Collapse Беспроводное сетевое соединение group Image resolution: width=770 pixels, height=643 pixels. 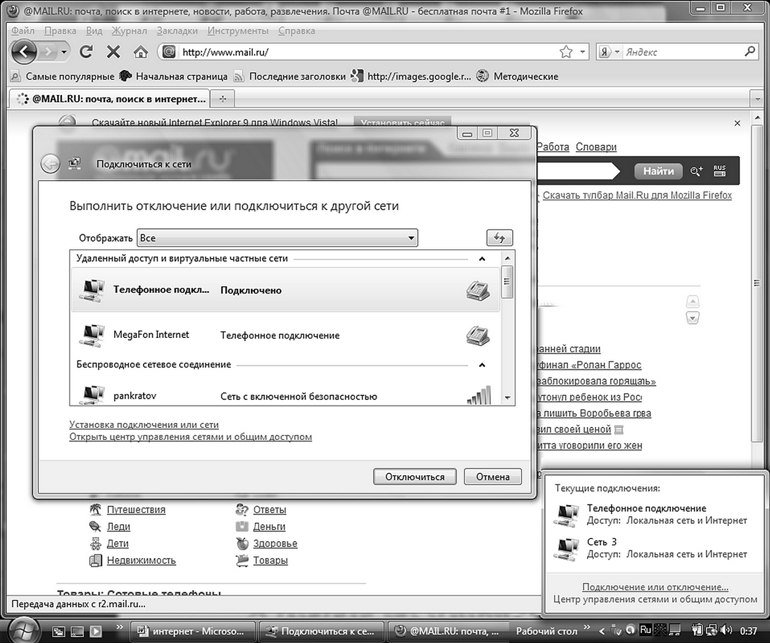(x=482, y=364)
